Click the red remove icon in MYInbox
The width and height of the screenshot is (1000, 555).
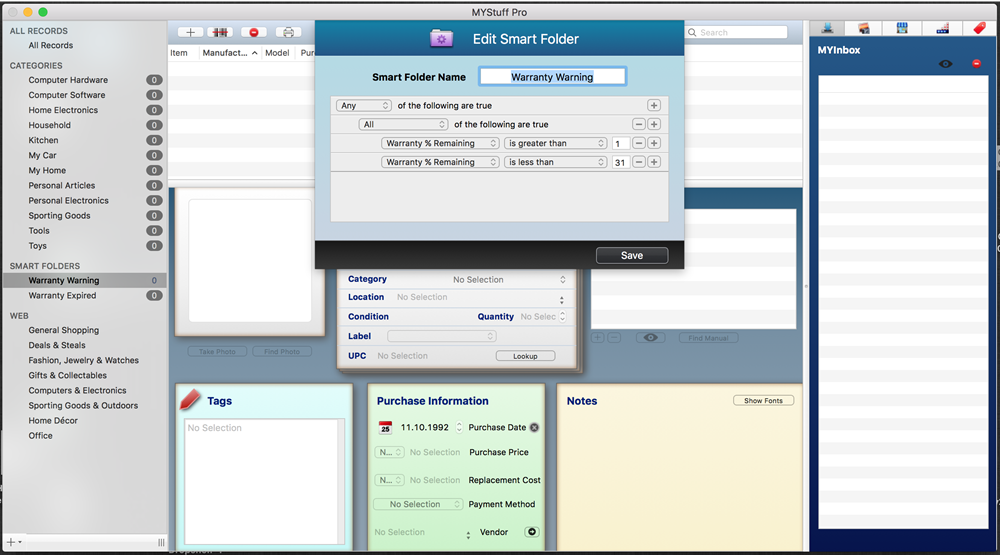pos(976,64)
